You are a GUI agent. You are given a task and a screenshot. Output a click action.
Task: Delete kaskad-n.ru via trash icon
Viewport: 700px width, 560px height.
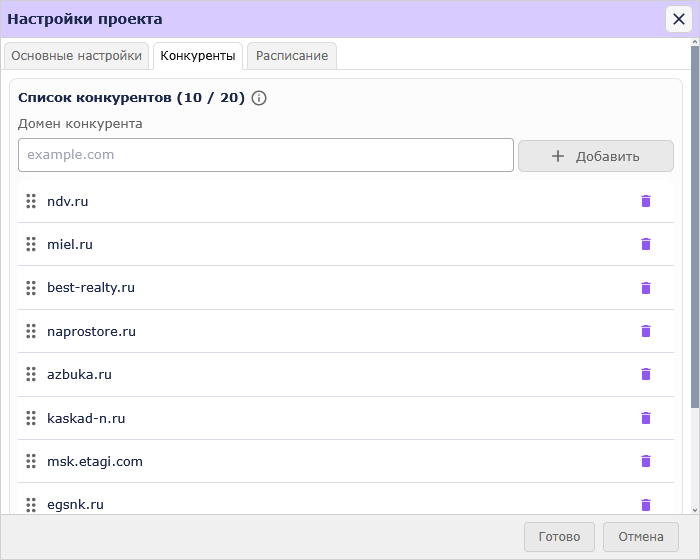pos(646,418)
